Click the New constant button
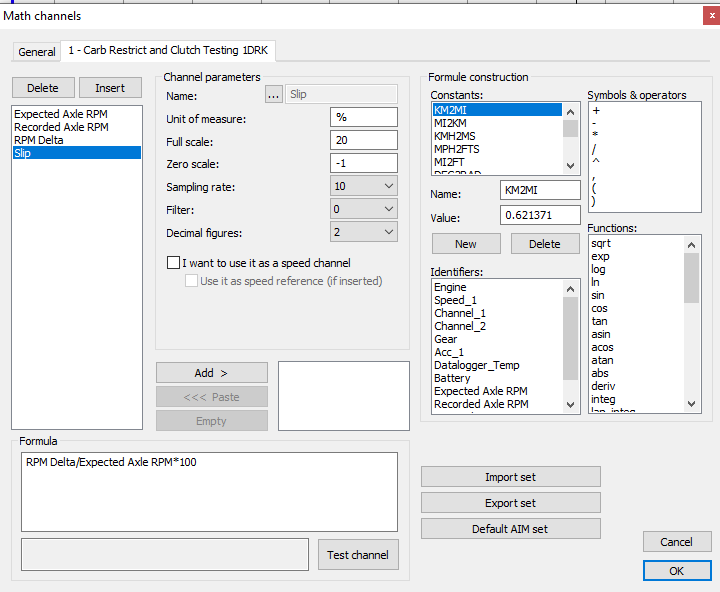Viewport: 720px width, 592px height. pyautogui.click(x=466, y=244)
